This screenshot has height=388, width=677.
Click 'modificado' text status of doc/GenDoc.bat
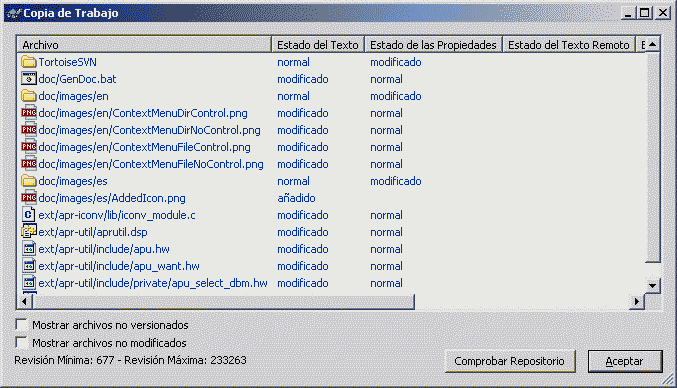[x=303, y=79]
